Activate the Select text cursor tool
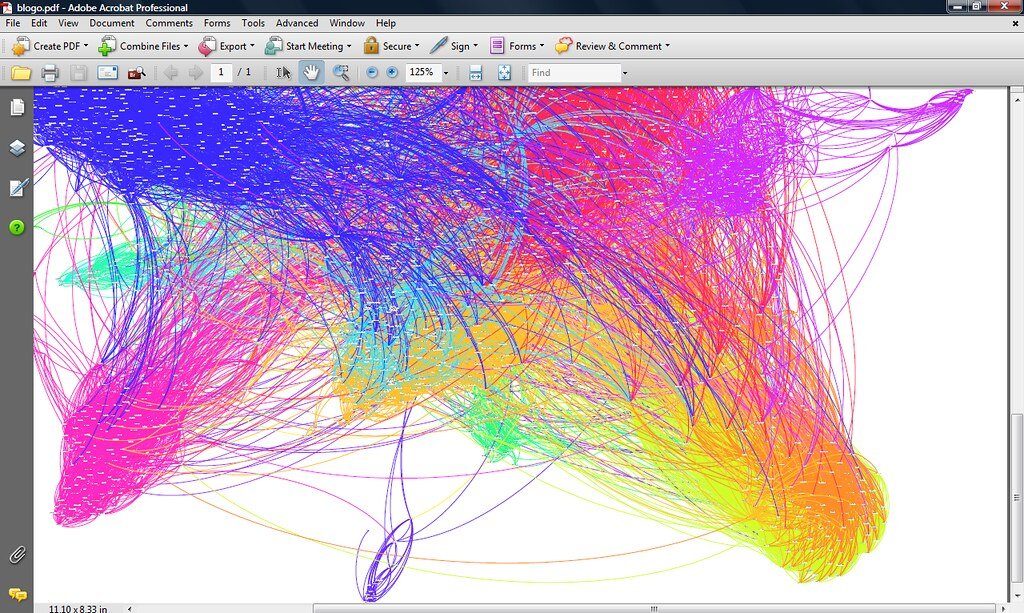Viewport: 1024px width, 613px height. (x=283, y=72)
